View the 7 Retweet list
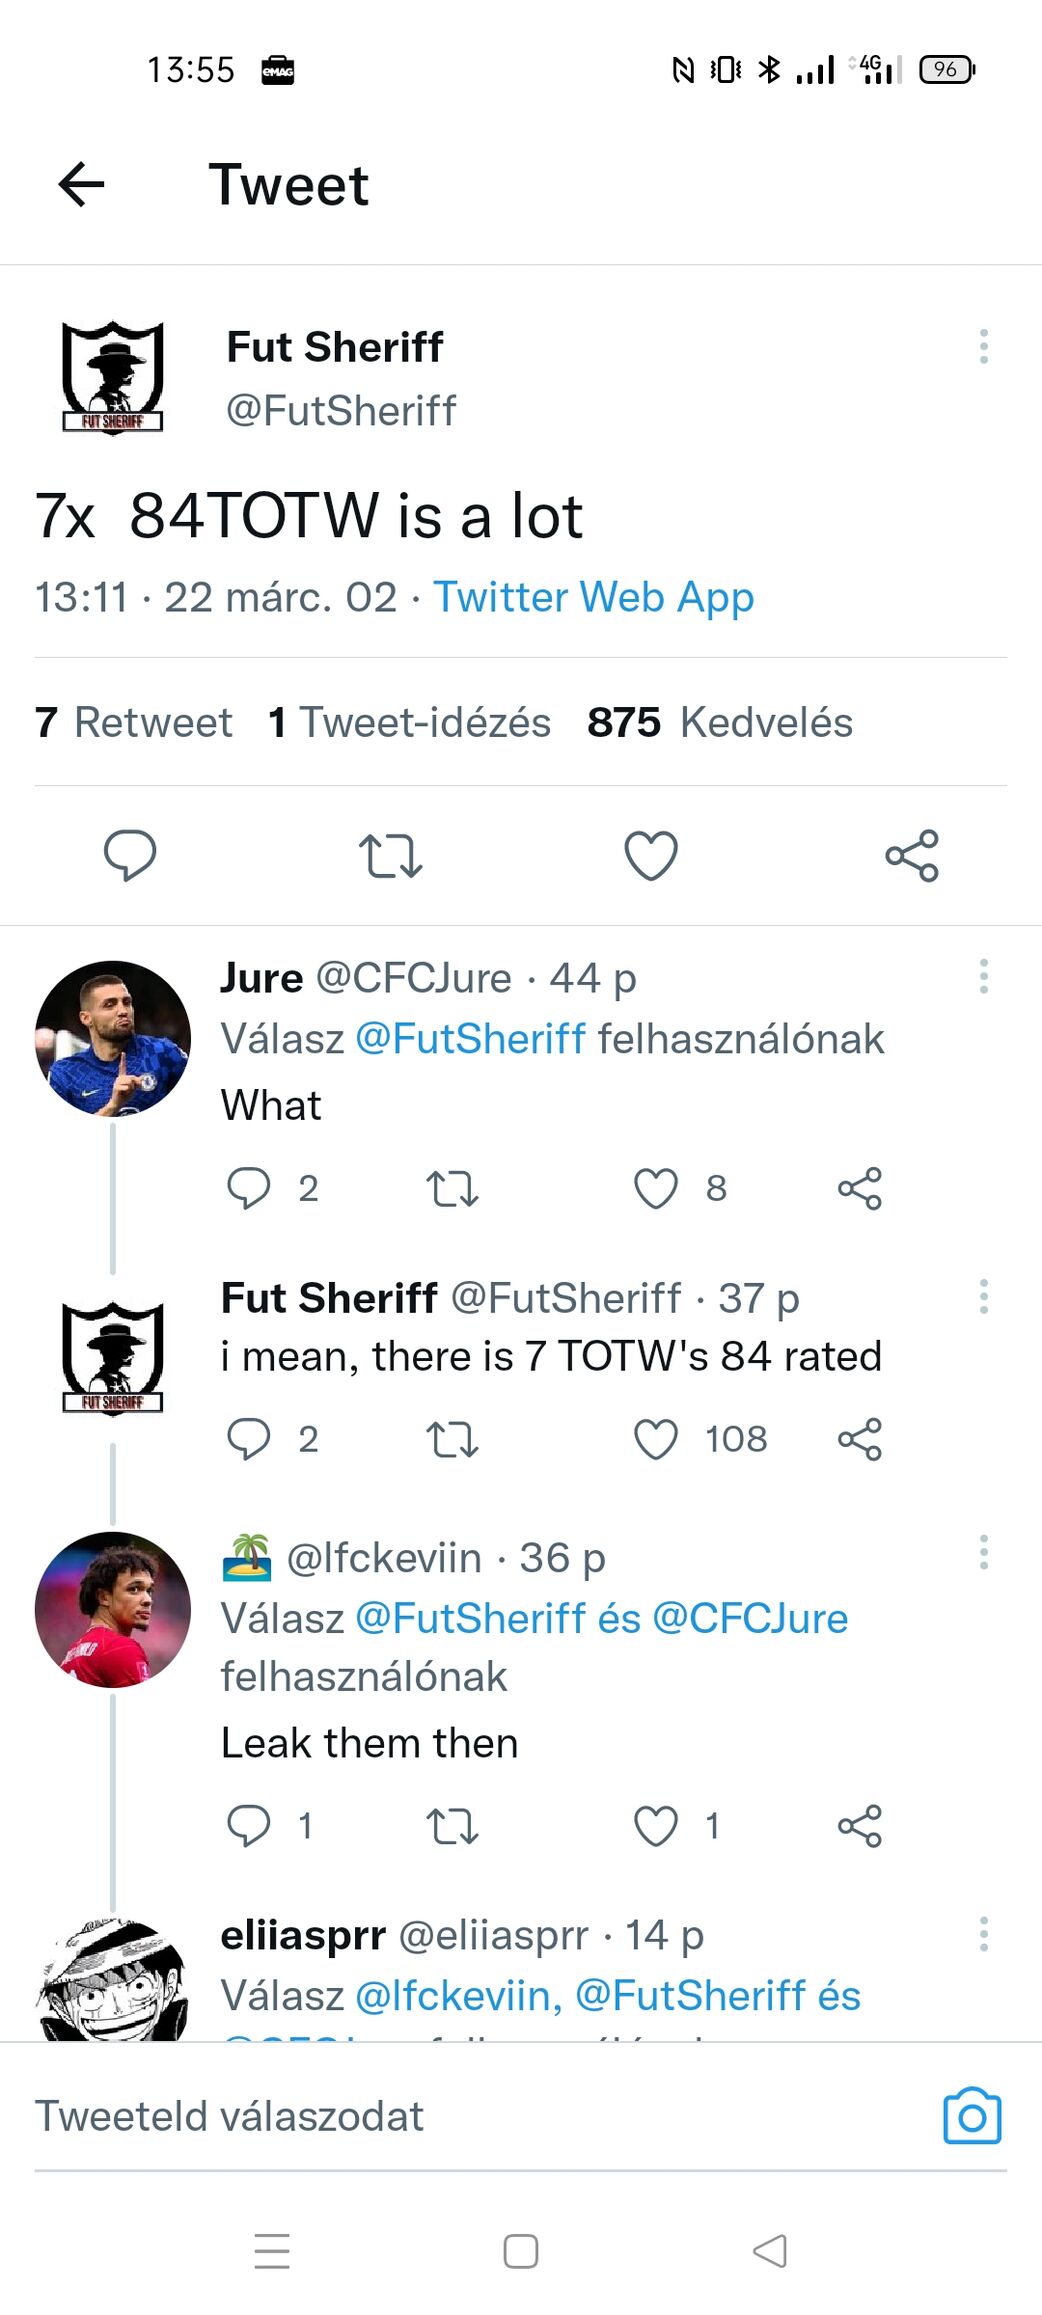Image resolution: width=1042 pixels, height=2315 pixels. pos(134,722)
